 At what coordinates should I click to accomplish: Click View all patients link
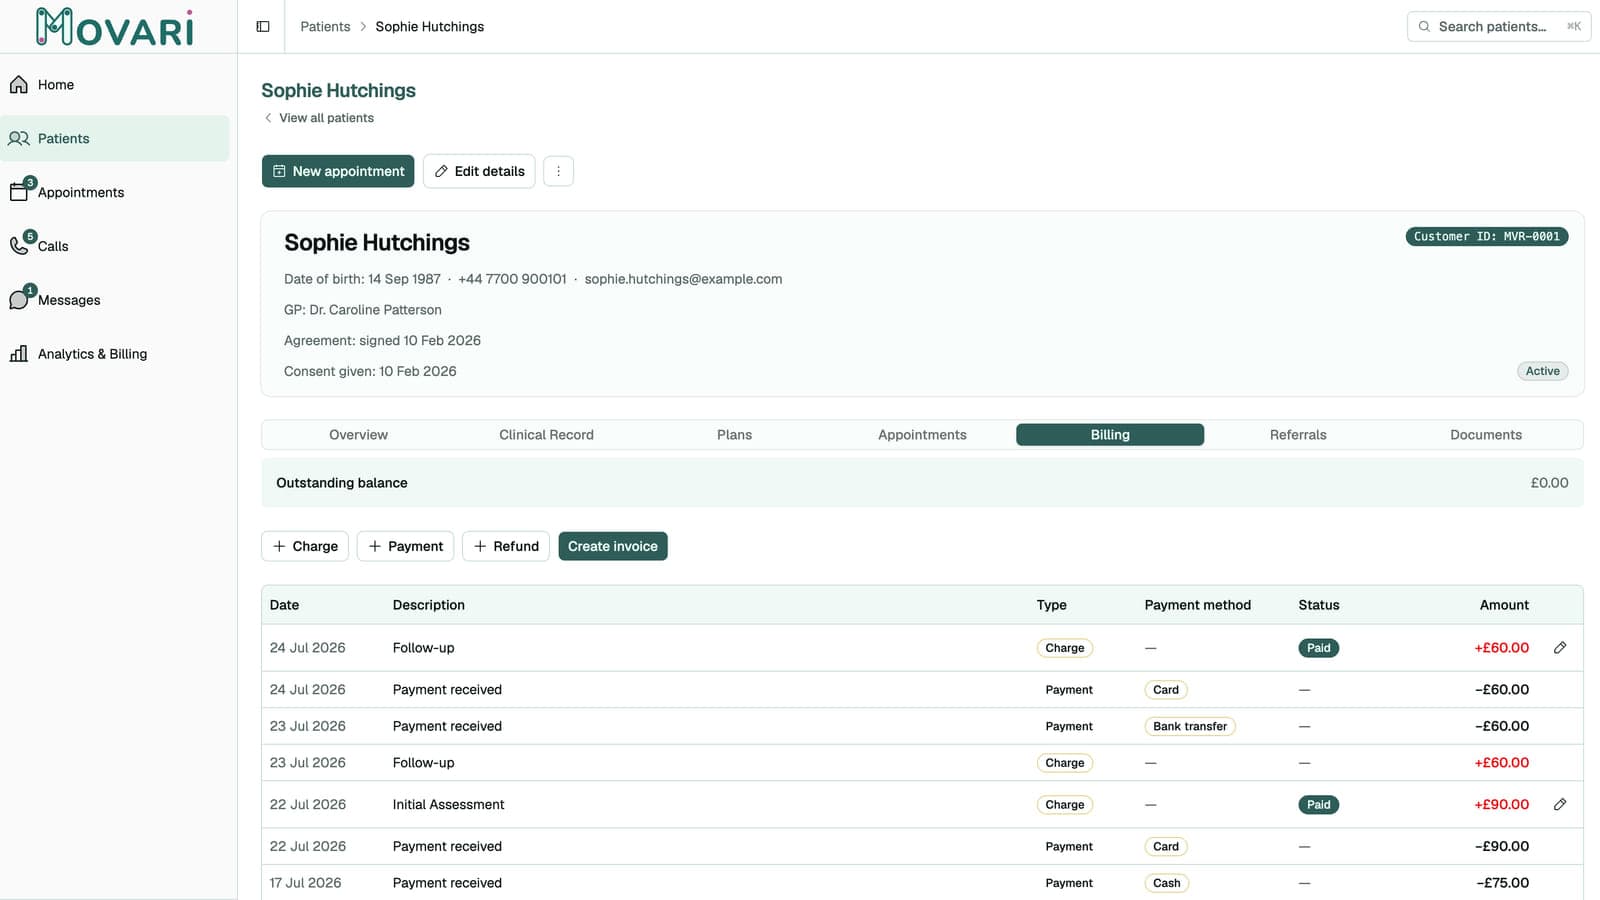tap(318, 118)
